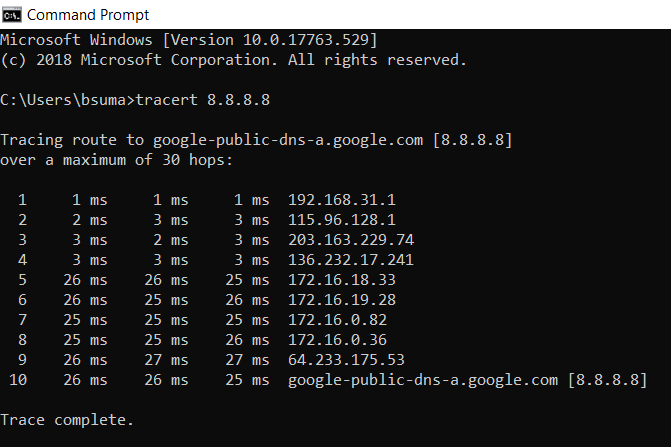This screenshot has height=447, width=671.
Task: Click hop 6 address 172.16.19.28
Action: click(x=343, y=300)
